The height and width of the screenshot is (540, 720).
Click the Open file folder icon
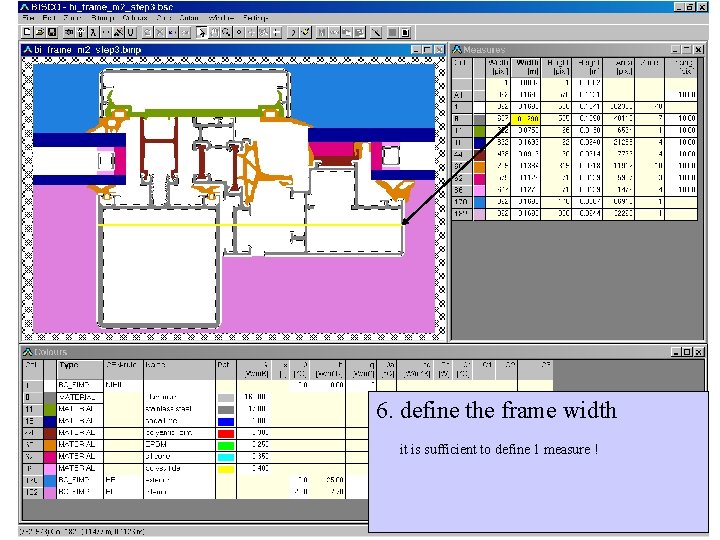pos(40,32)
